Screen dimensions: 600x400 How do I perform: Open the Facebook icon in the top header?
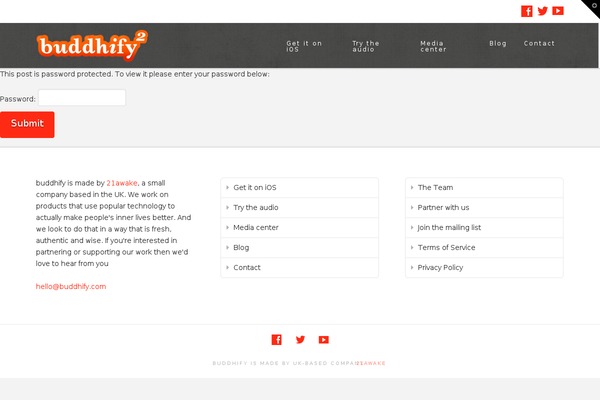click(527, 11)
